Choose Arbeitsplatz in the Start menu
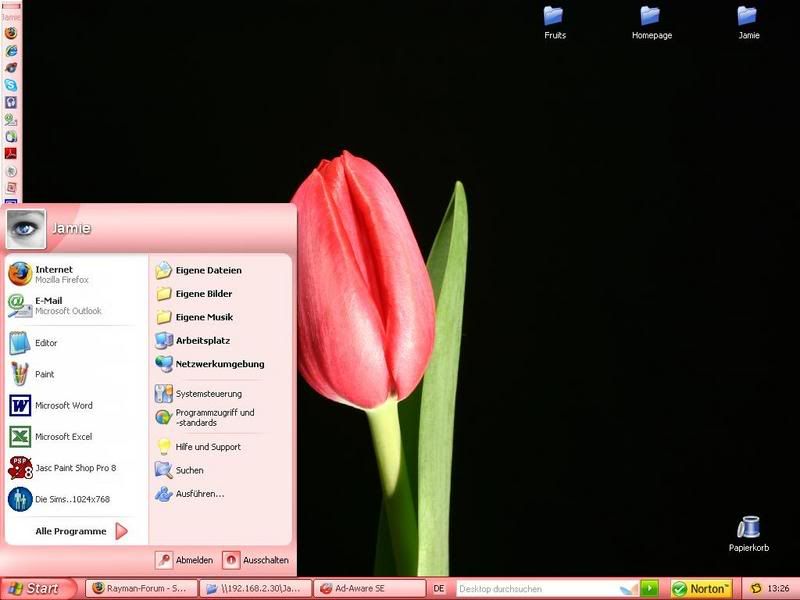The width and height of the screenshot is (800, 600). coord(202,340)
